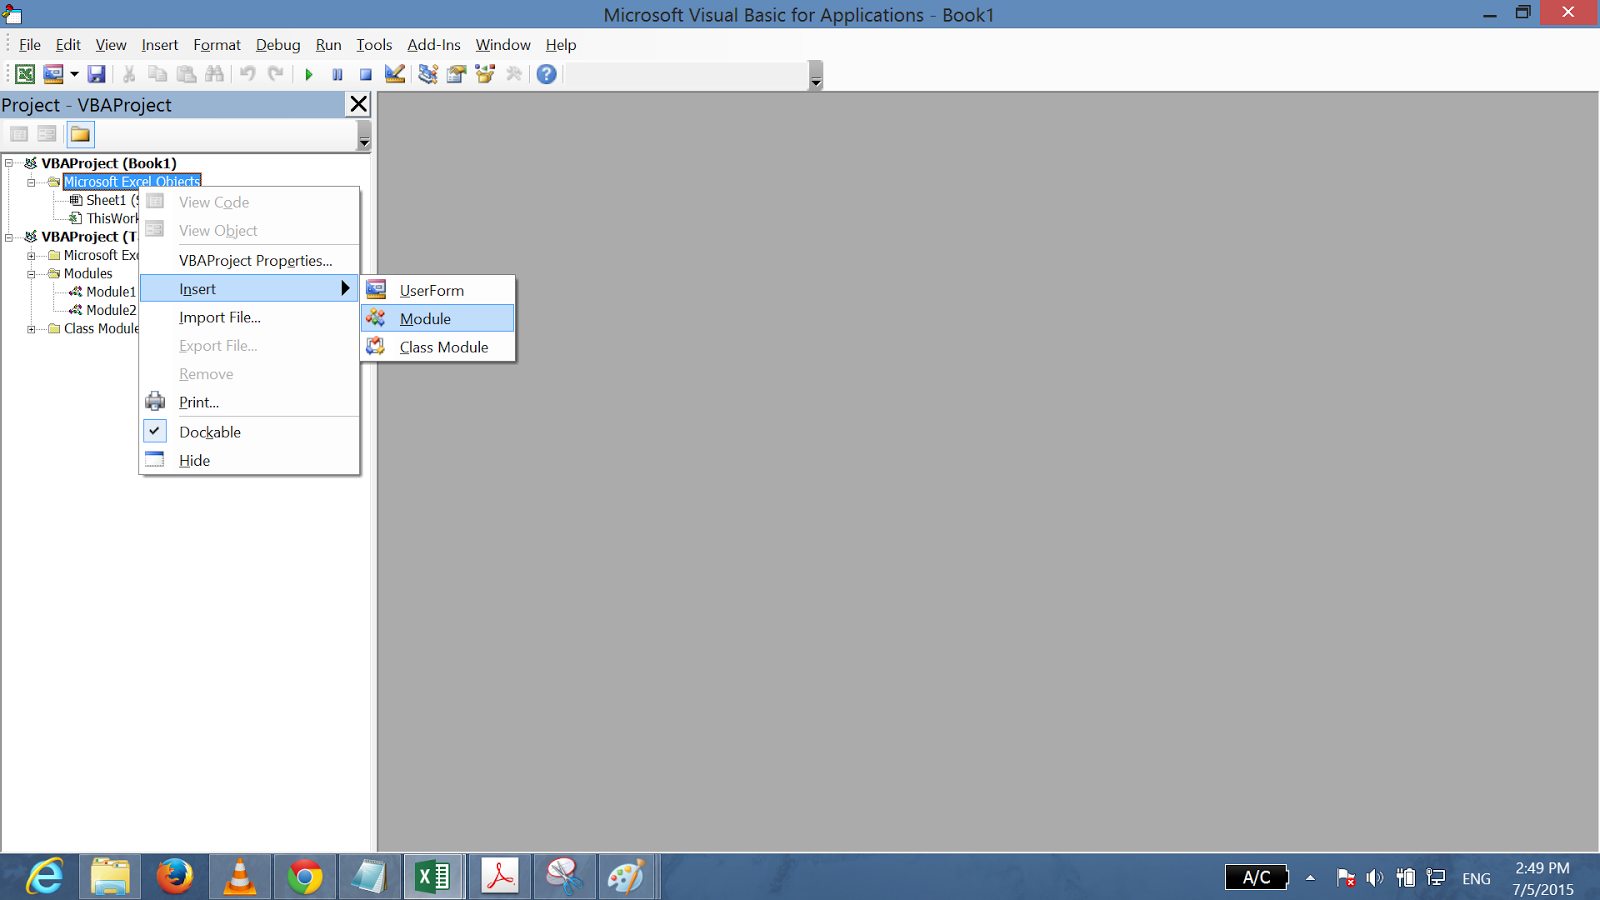Toggle Design Mode with the ruler icon
1600x900 pixels.
395,74
